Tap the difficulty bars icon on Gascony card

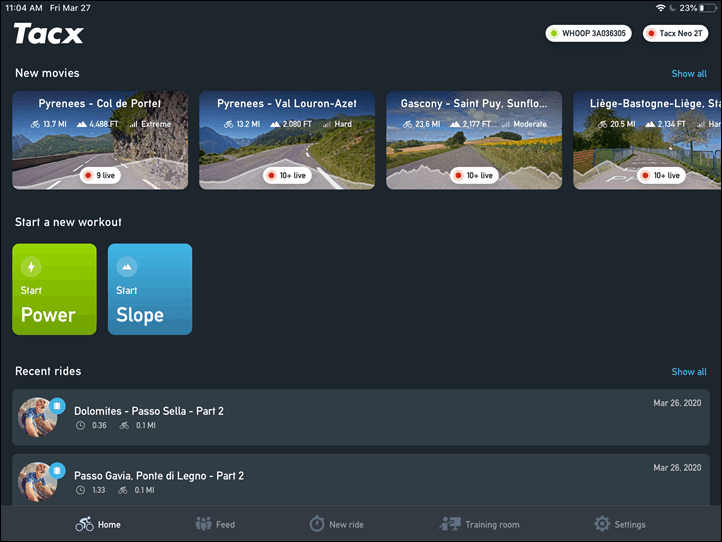coord(506,124)
